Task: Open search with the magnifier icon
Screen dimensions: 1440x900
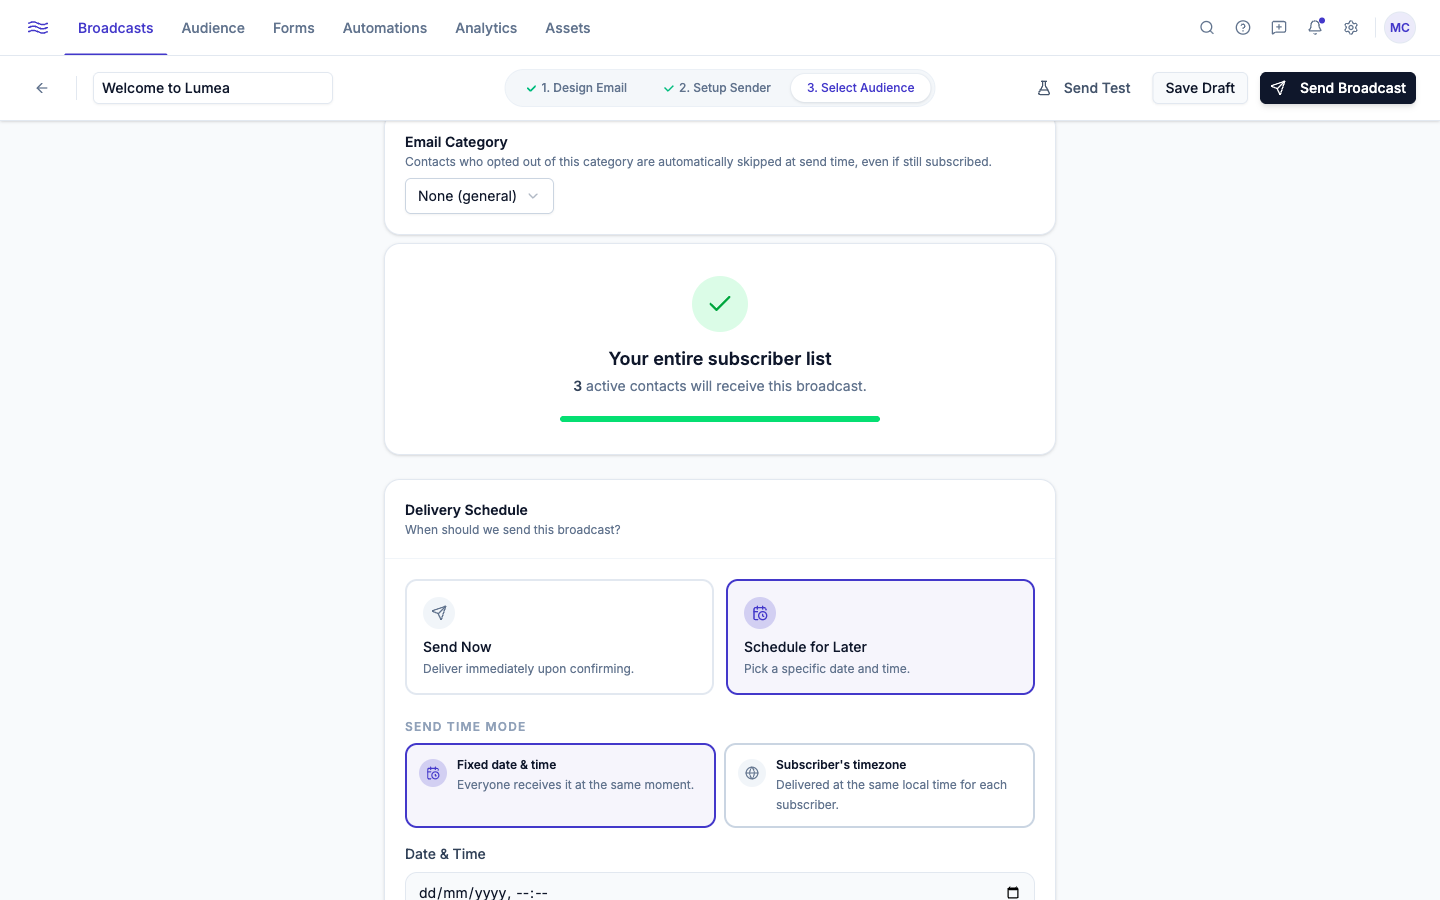Action: click(x=1207, y=28)
